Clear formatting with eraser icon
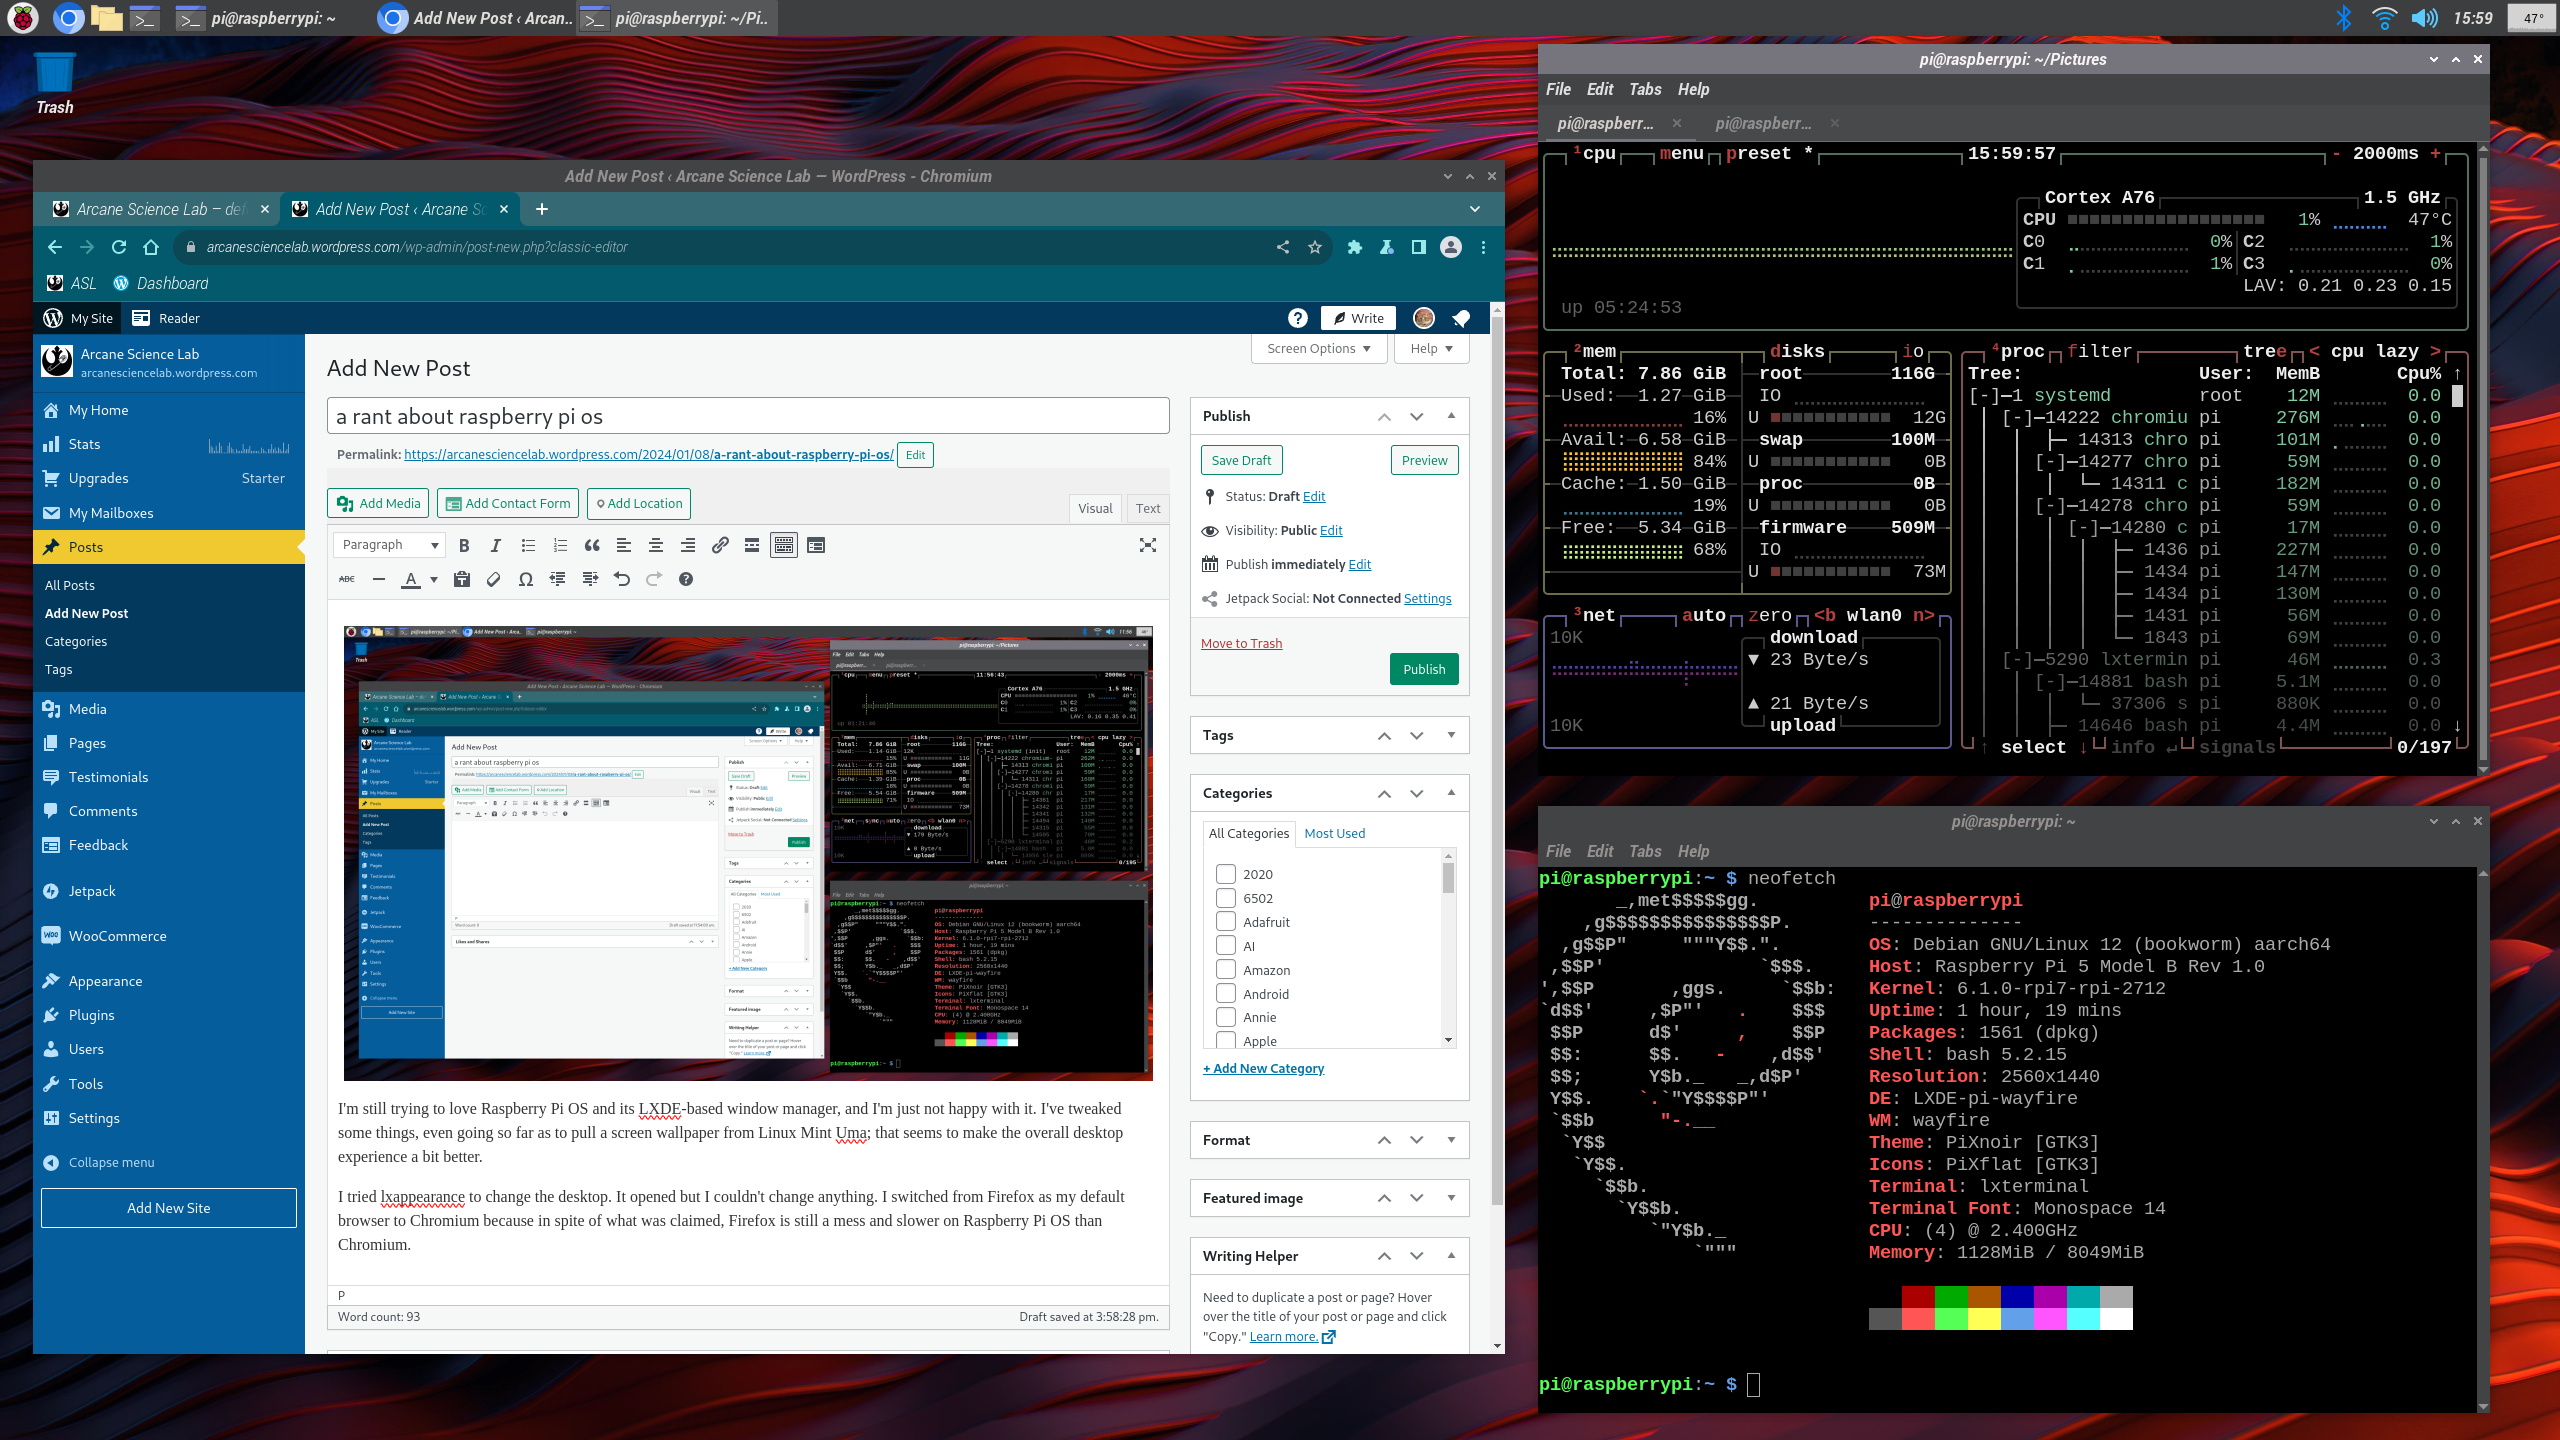 click(494, 579)
